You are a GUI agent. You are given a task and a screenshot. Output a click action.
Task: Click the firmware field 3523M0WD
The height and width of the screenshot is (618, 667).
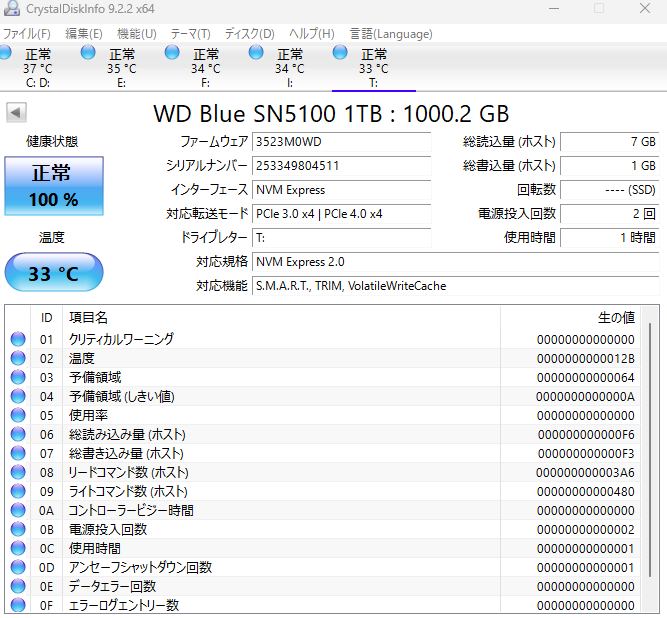(x=342, y=142)
